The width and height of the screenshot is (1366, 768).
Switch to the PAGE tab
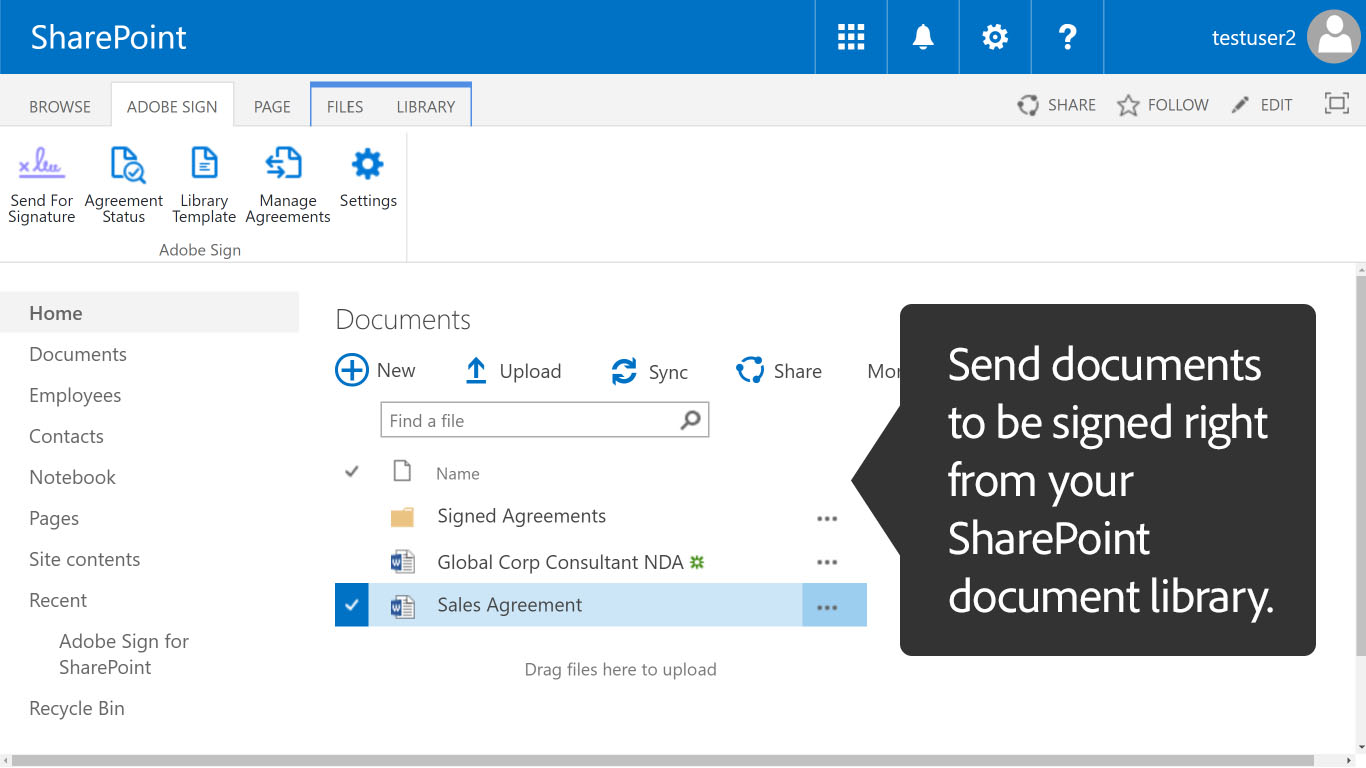point(272,106)
